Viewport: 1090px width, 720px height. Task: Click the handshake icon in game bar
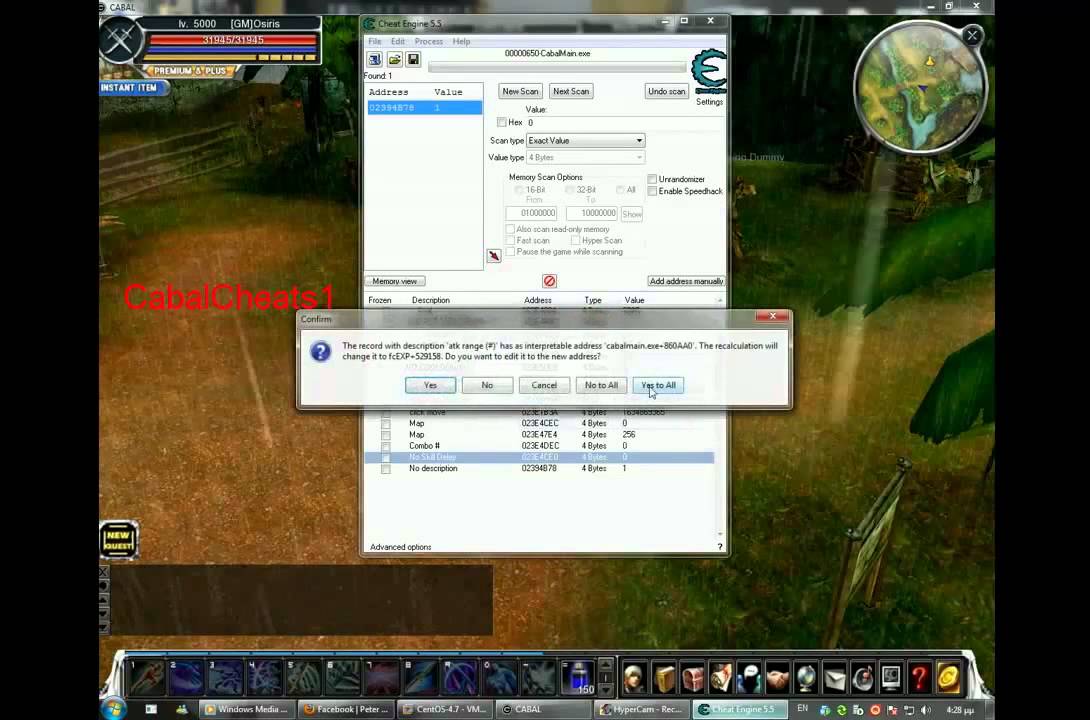click(x=777, y=677)
